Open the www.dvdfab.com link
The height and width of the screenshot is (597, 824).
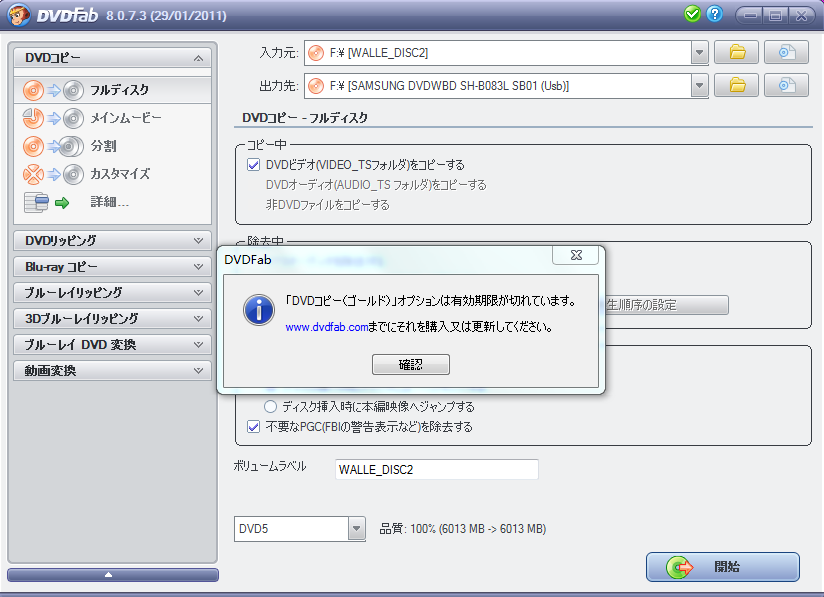(326, 327)
